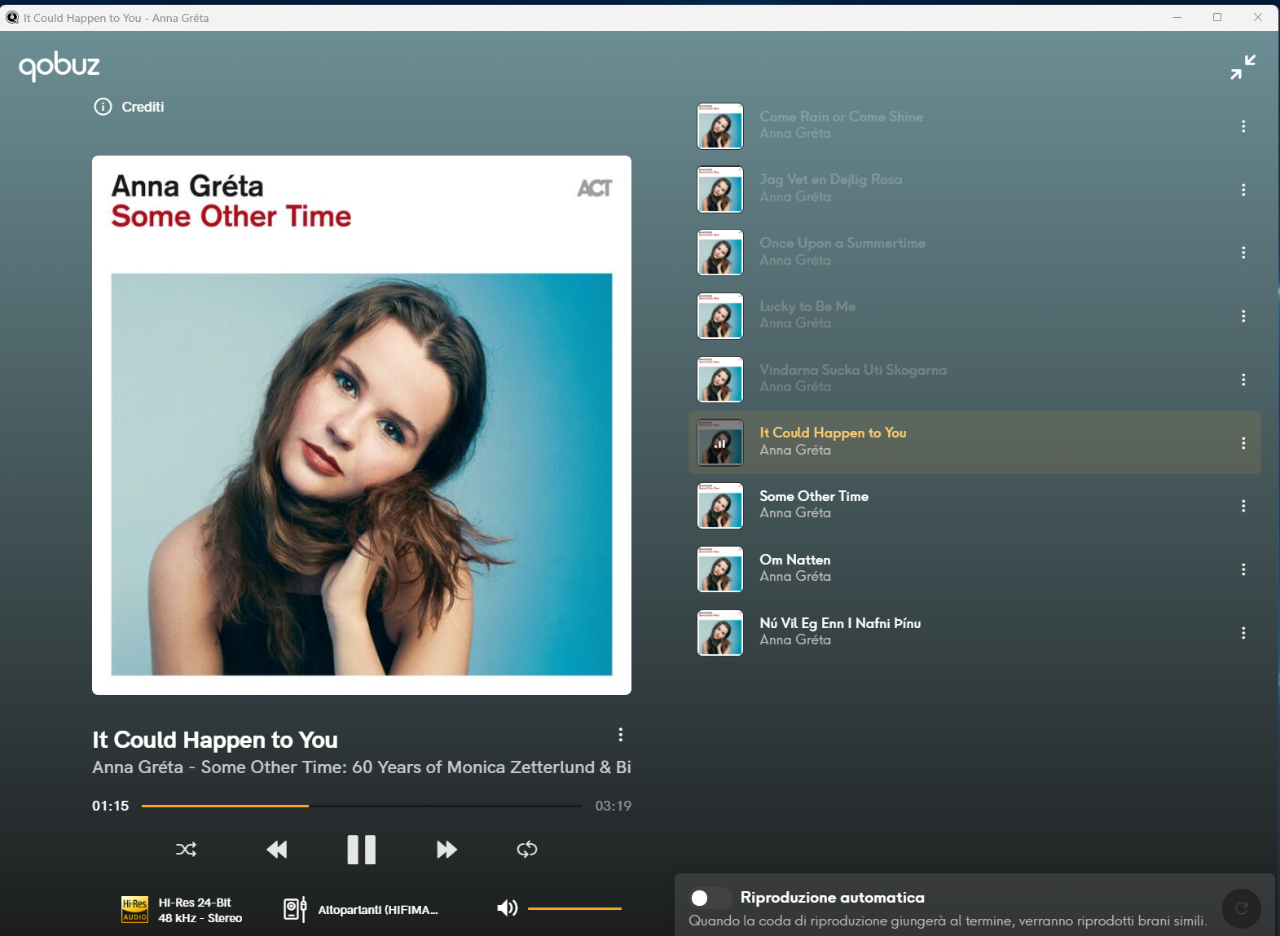Click the thumbnail for Om Natten

[720, 570]
